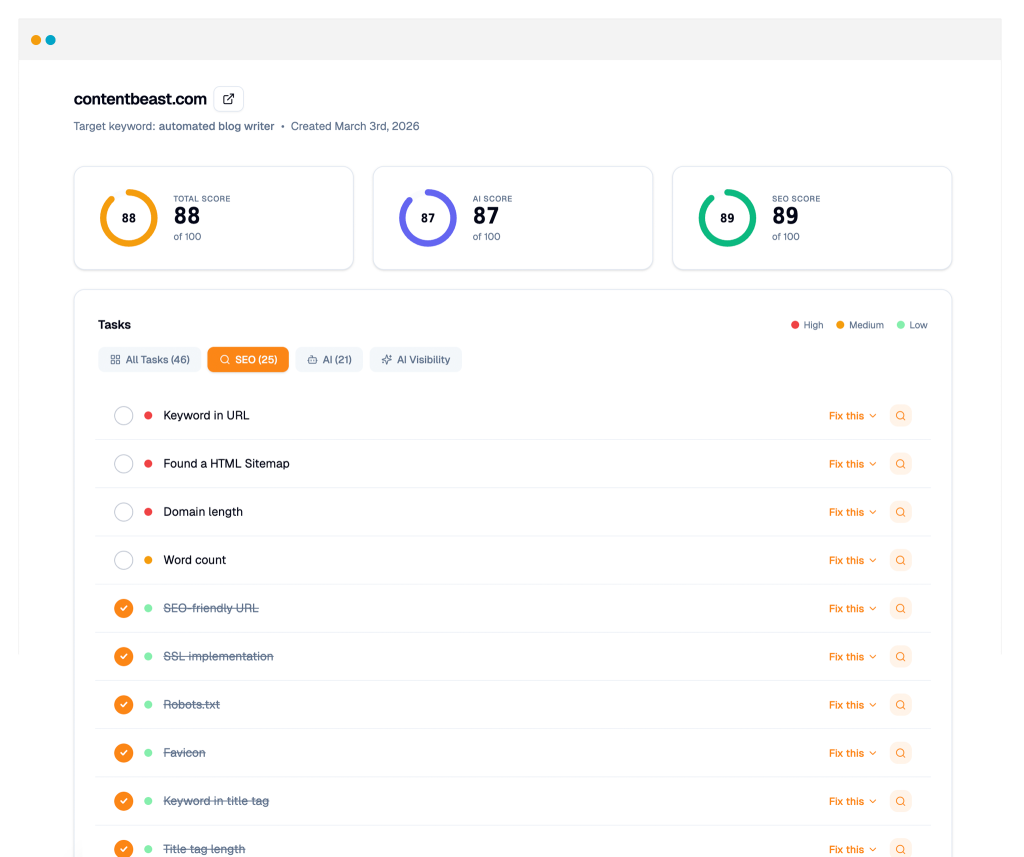Click magnifier icon for Keyword in URL

coord(900,416)
